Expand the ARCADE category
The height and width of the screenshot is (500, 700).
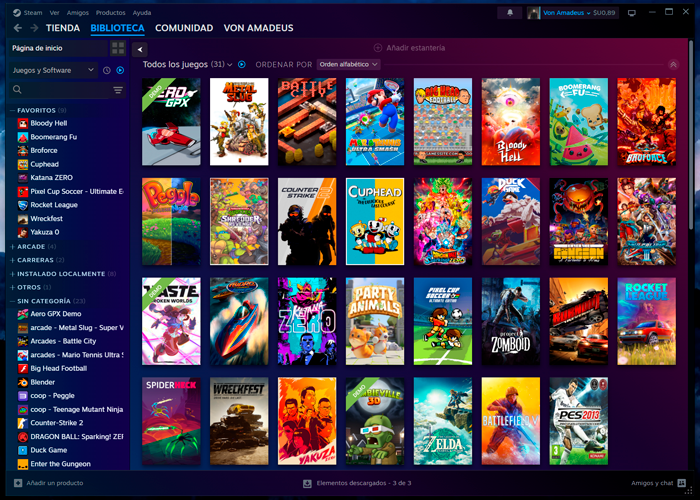click(31, 246)
